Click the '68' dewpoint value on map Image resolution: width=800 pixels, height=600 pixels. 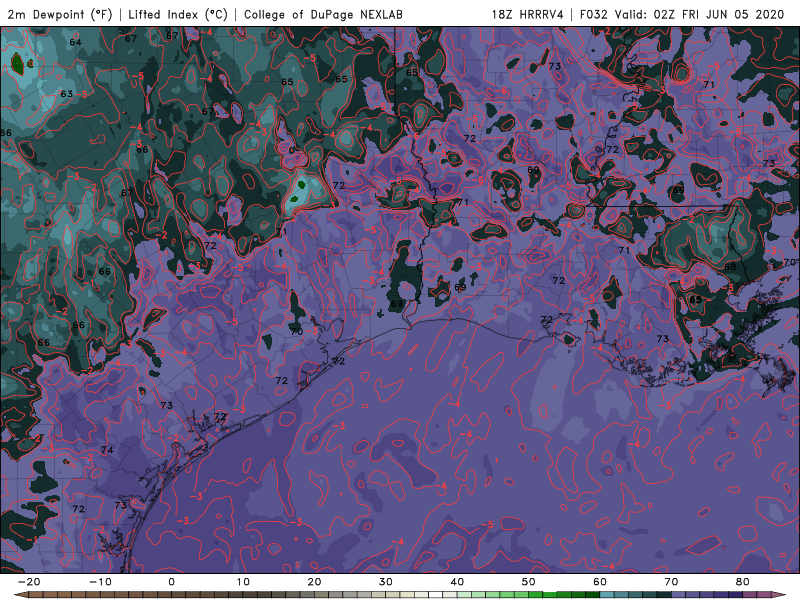click(730, 267)
